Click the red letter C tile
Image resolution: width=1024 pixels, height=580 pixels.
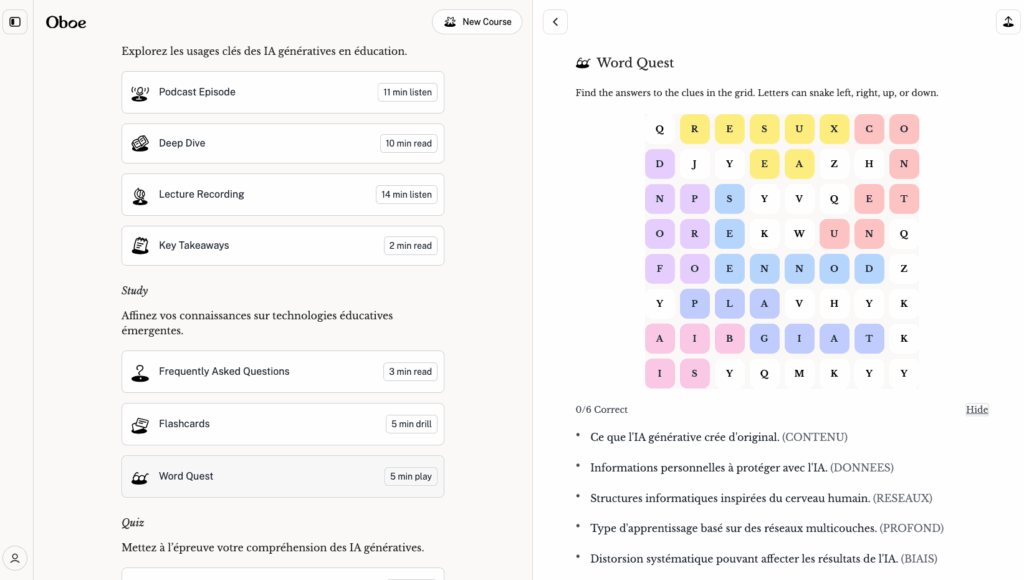869,129
